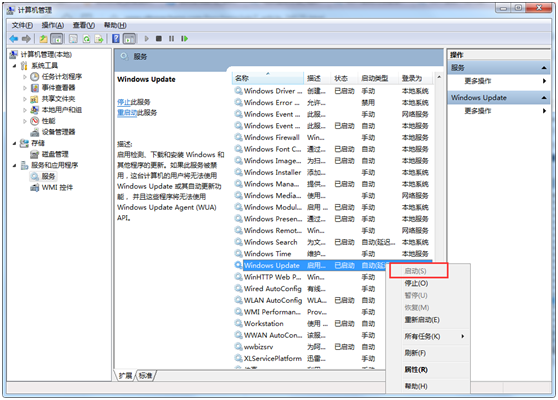
Task: Switch to the 标准 tab
Action: click(146, 375)
